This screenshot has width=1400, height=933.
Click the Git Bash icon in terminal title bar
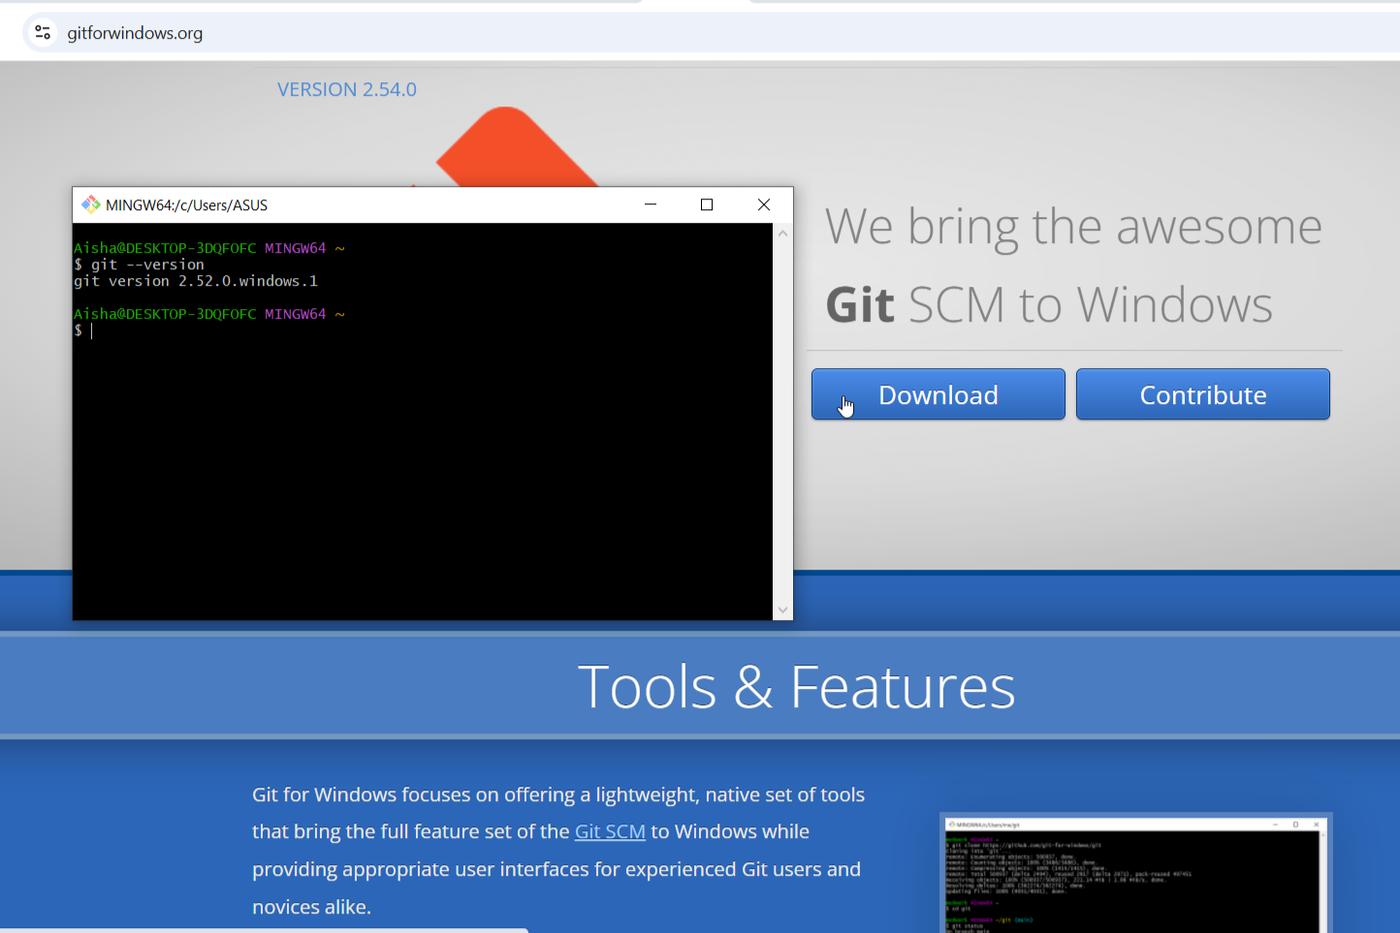click(x=90, y=204)
